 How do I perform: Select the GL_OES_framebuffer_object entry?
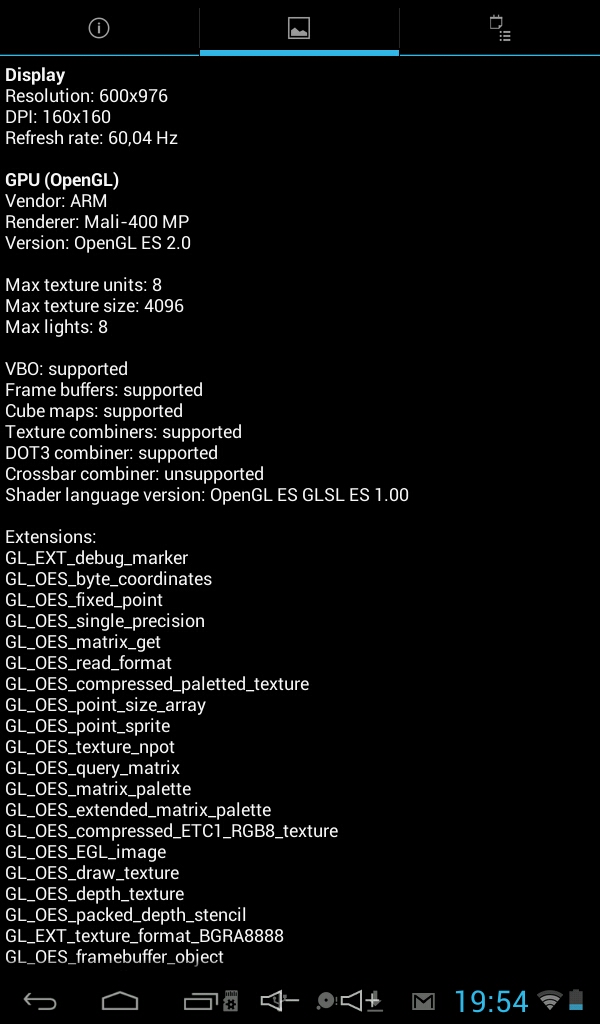click(114, 957)
